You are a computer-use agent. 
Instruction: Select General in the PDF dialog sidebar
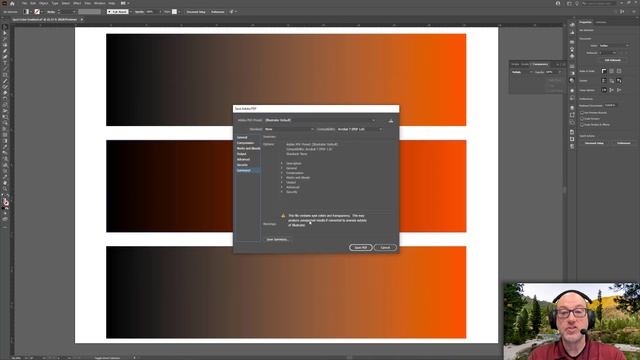click(242, 138)
